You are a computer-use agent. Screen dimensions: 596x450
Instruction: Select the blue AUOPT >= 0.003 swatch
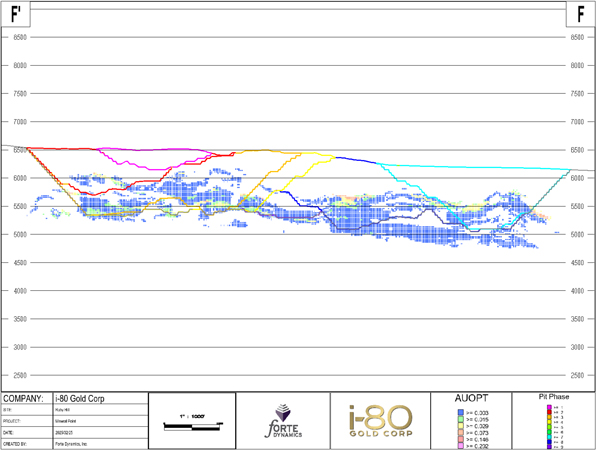pyautogui.click(x=461, y=412)
